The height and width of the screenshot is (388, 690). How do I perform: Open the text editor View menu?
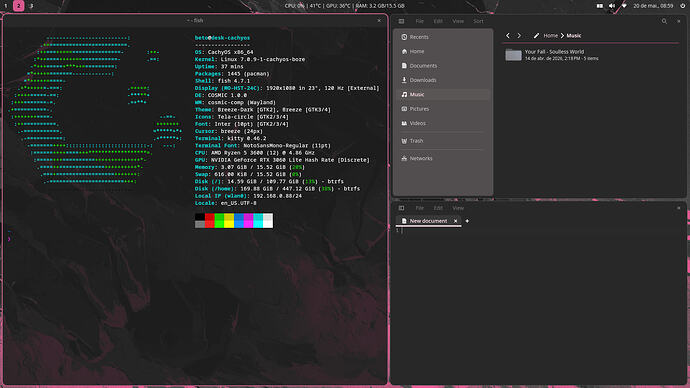458,208
